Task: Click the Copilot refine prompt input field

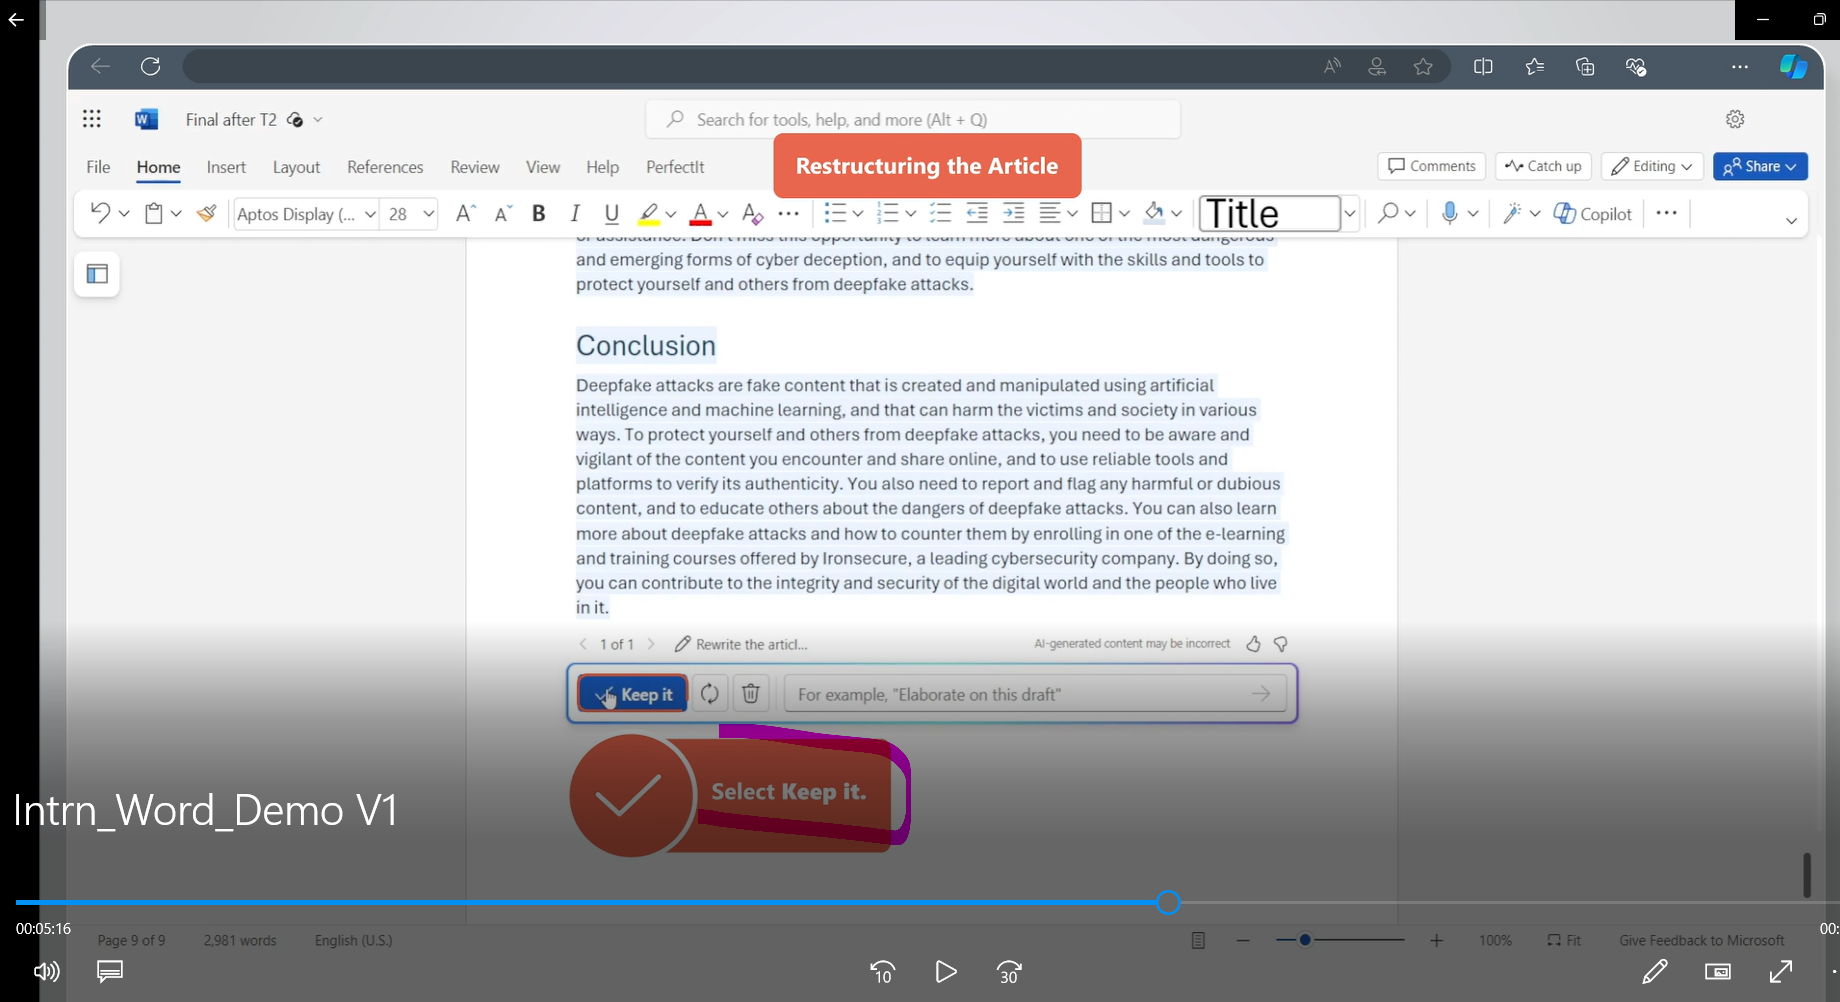Action: coord(1035,694)
